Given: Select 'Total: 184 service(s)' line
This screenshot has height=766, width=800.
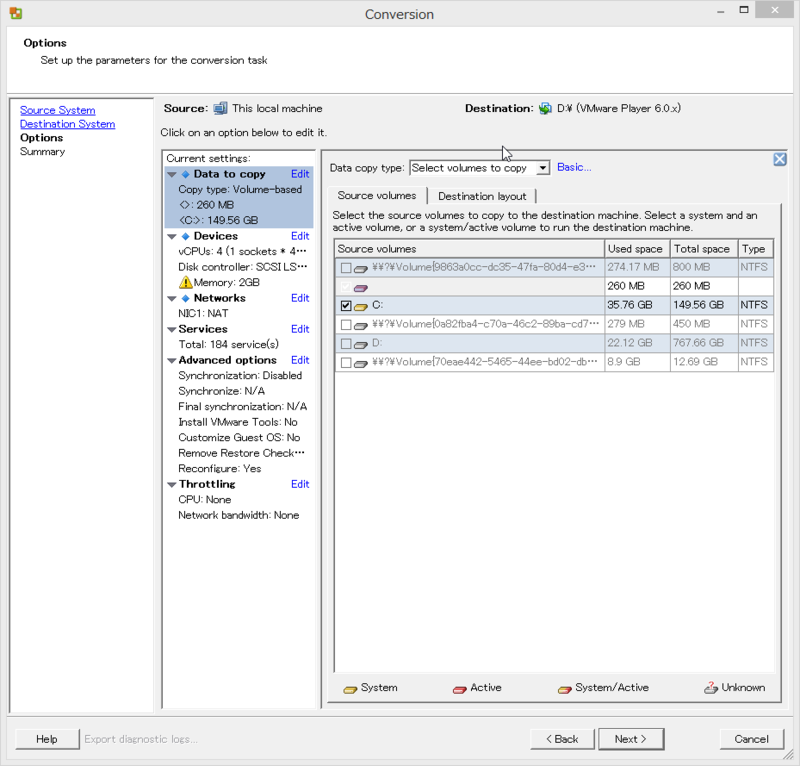Looking at the screenshot, I should (229, 344).
